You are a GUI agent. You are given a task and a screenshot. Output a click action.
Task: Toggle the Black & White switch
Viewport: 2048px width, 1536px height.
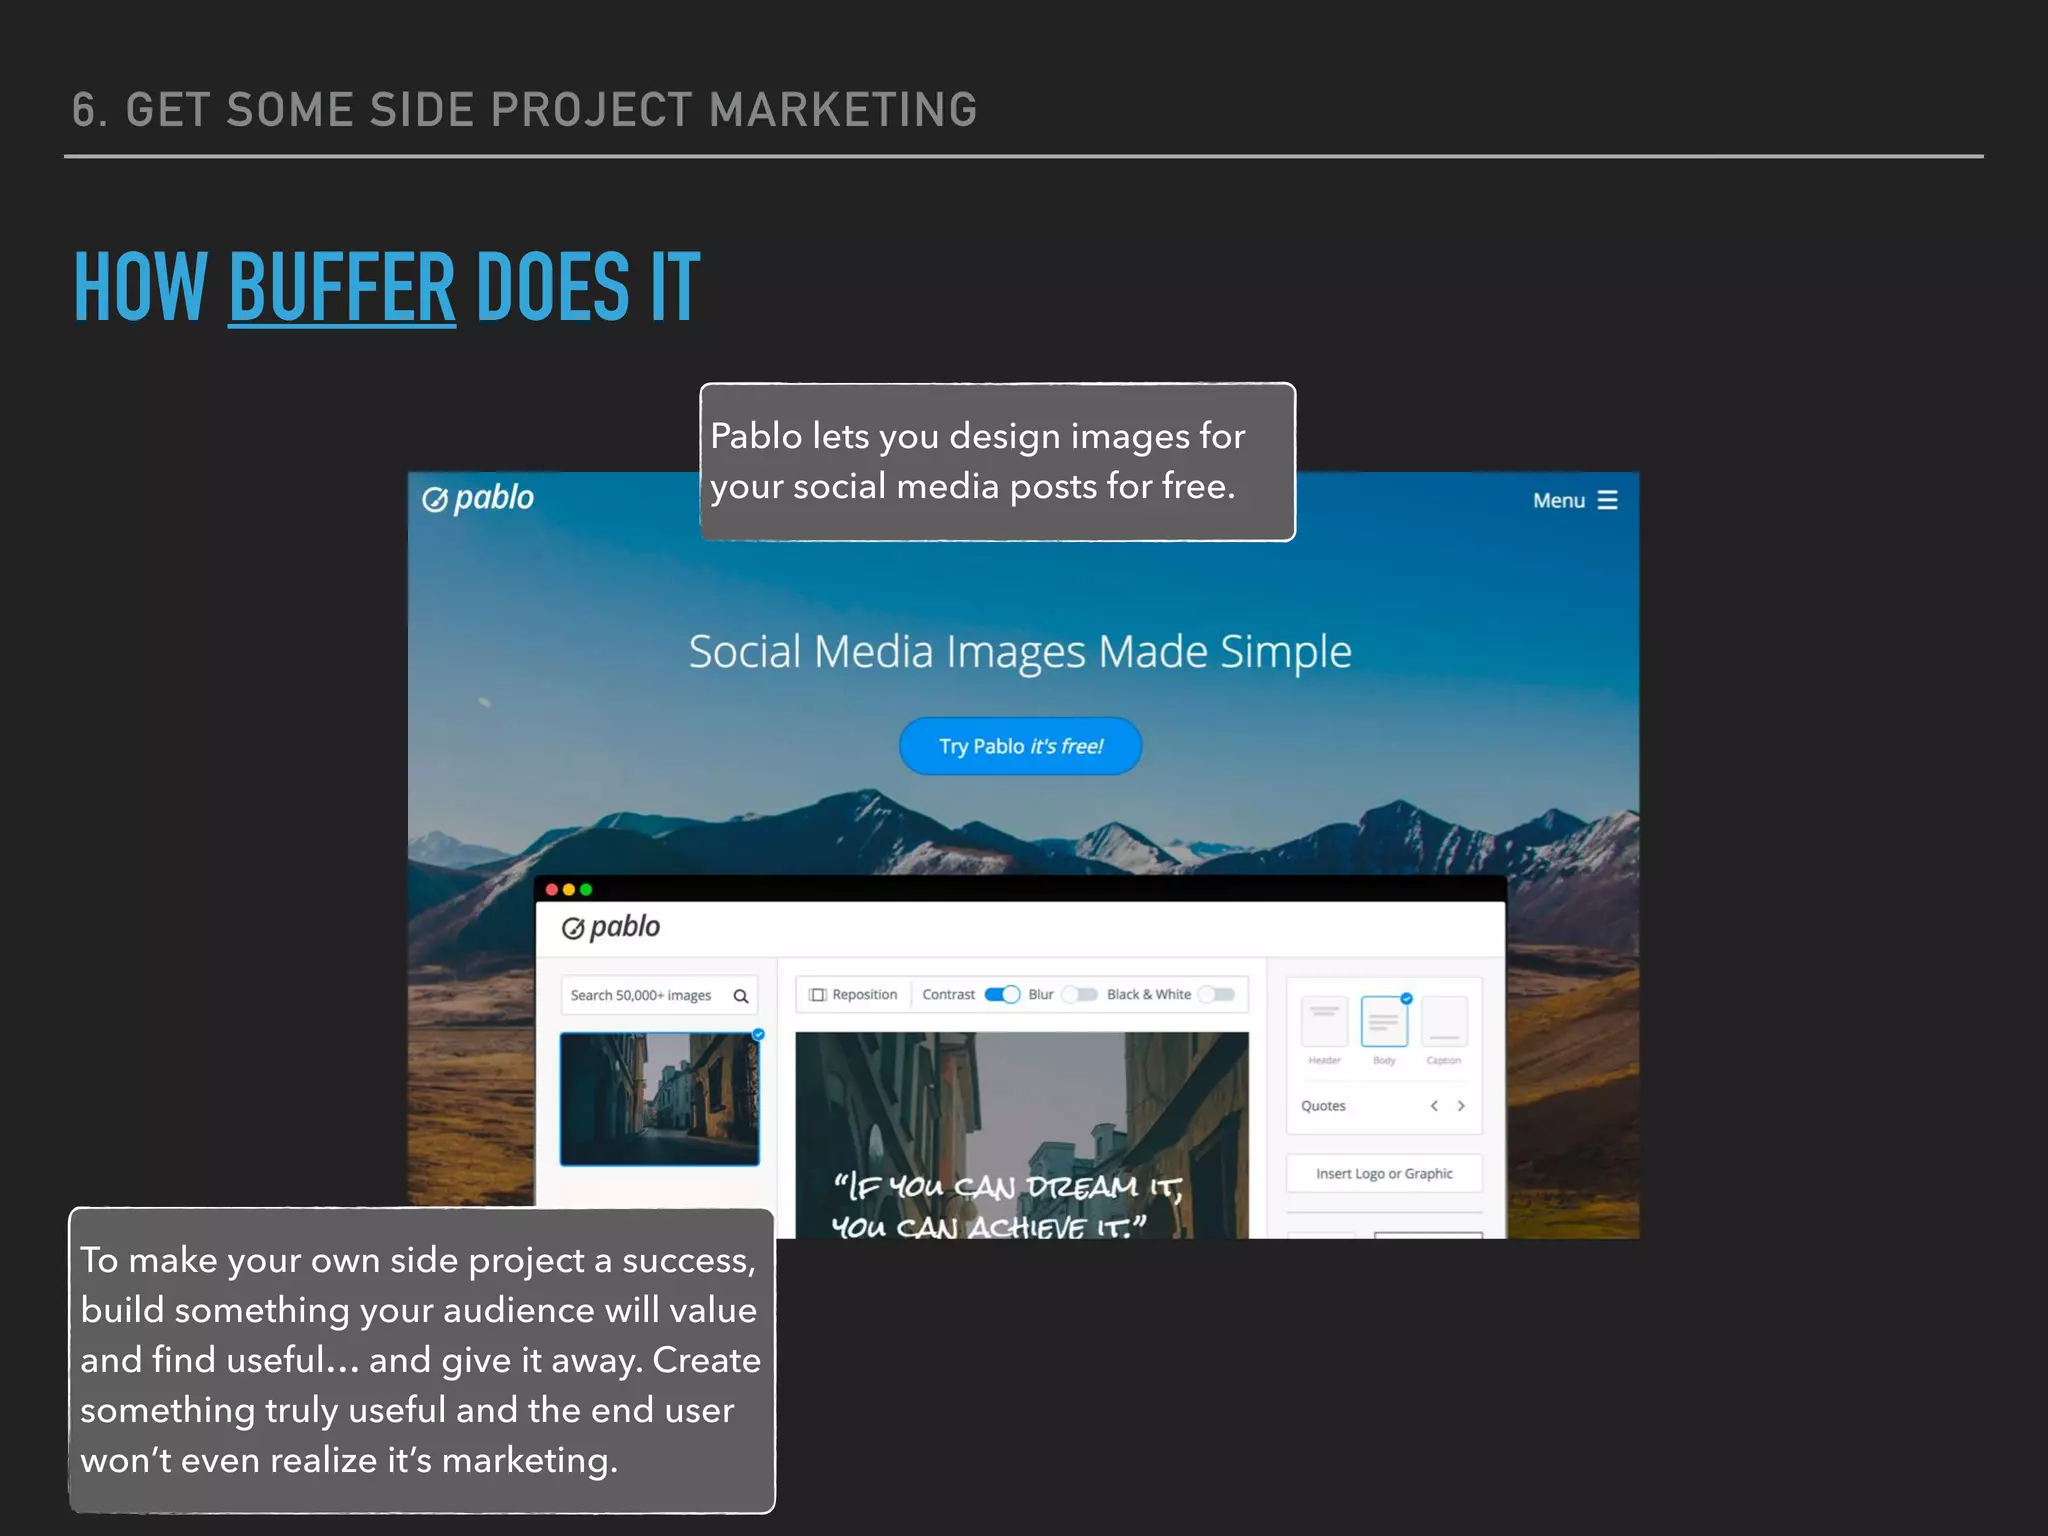click(x=1217, y=994)
